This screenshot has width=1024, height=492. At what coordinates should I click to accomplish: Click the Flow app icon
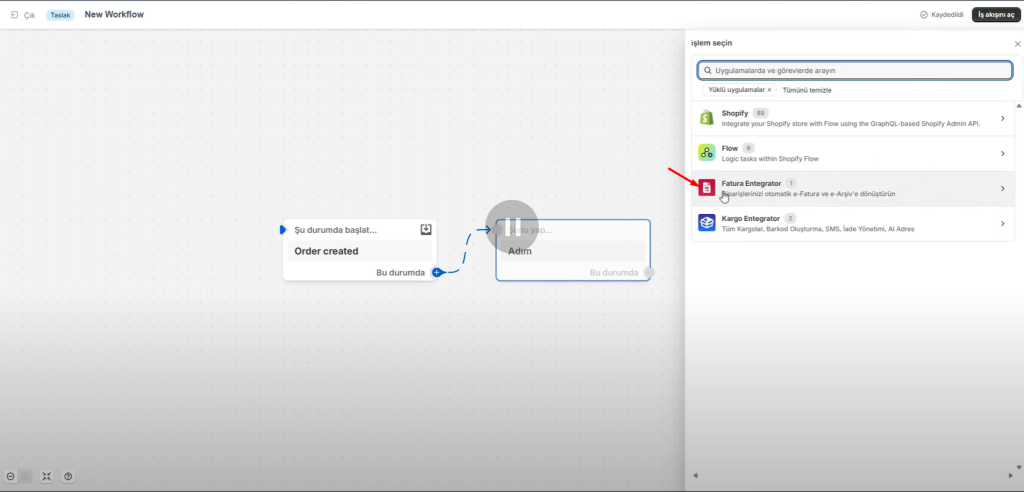tap(706, 153)
